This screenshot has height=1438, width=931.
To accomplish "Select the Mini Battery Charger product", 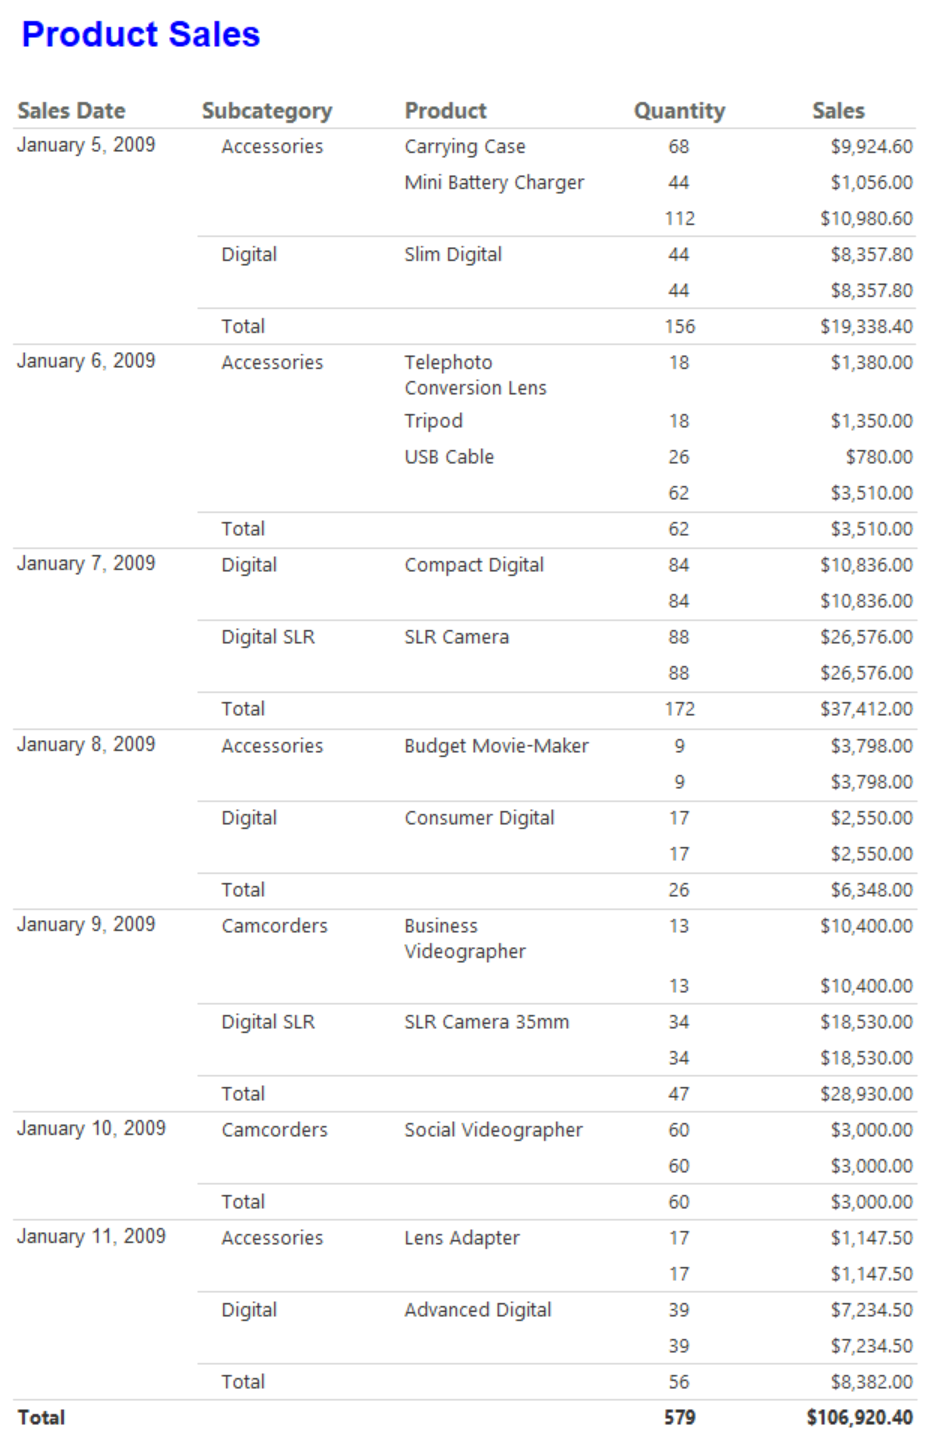I will (x=494, y=183).
